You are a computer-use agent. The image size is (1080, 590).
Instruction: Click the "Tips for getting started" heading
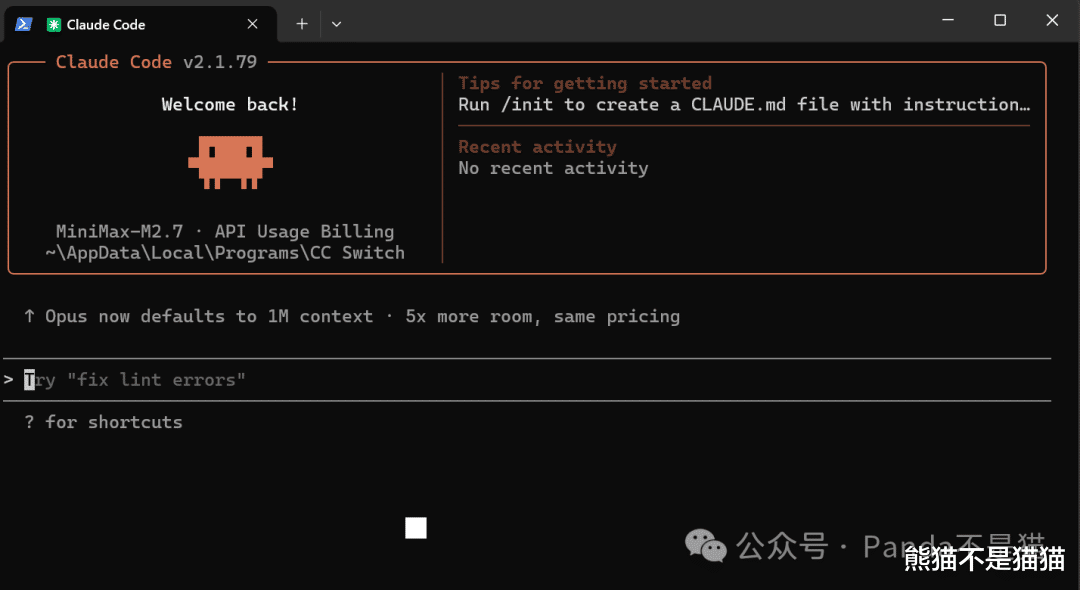[585, 84]
